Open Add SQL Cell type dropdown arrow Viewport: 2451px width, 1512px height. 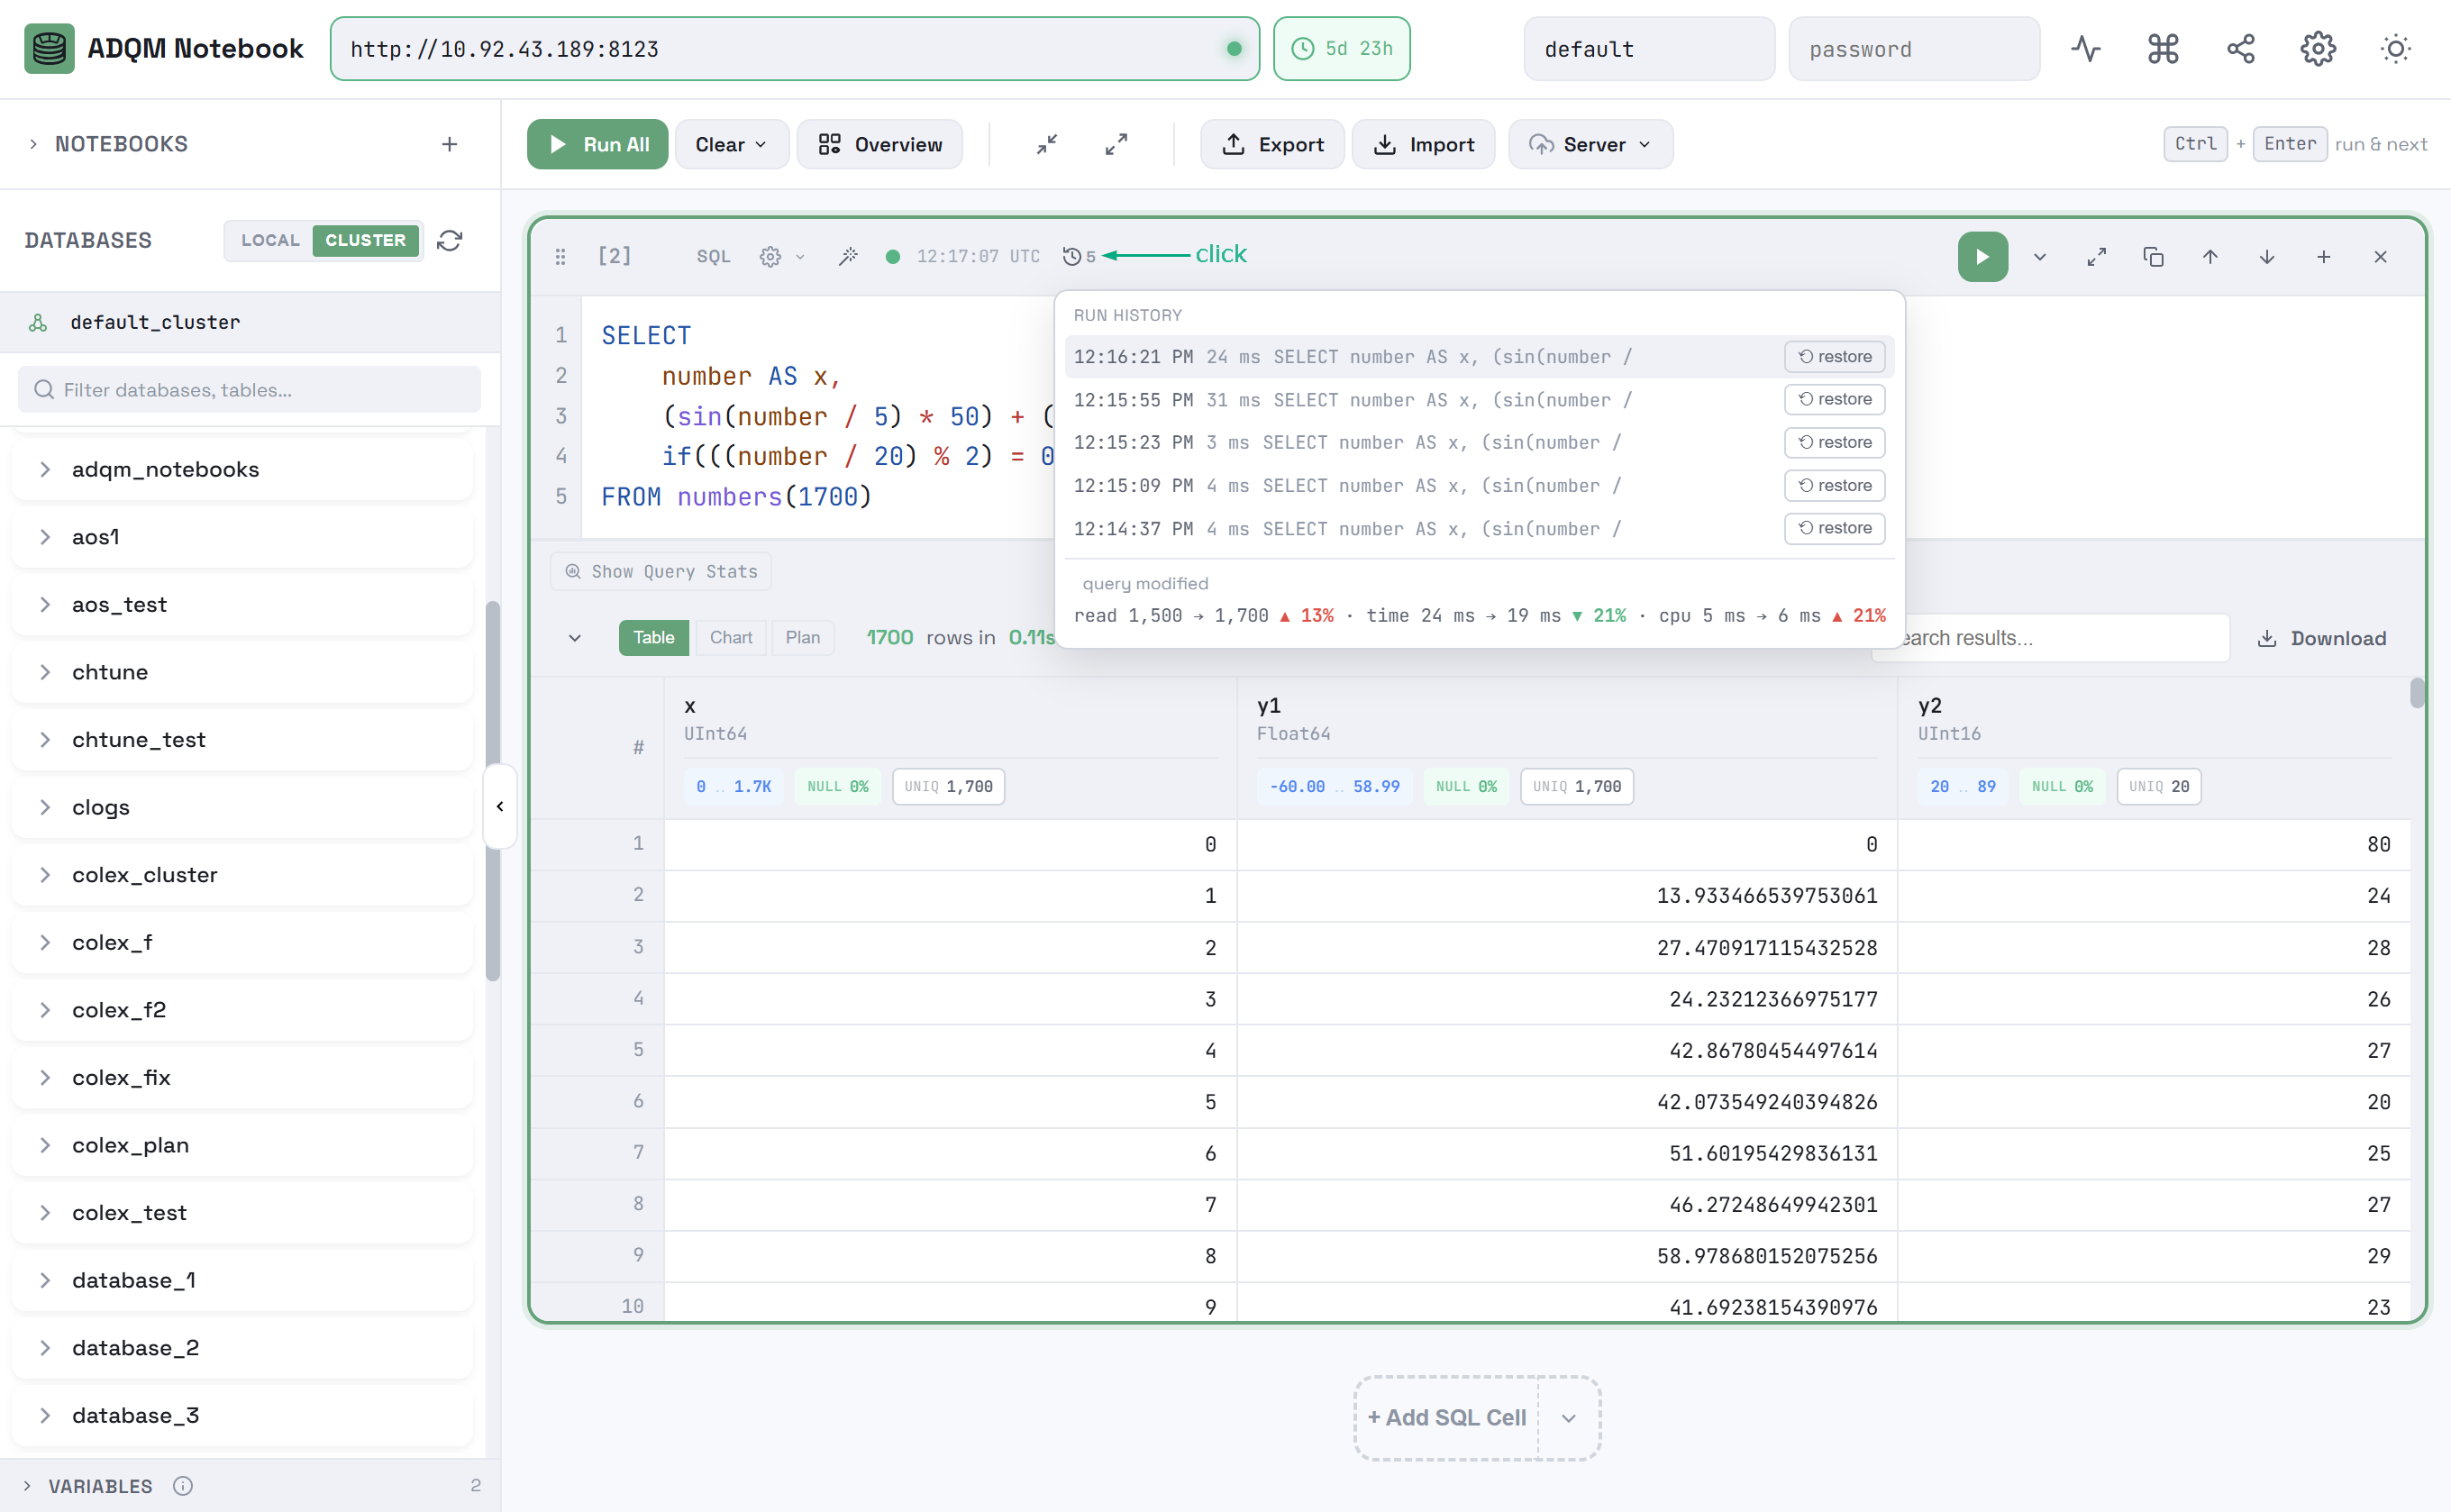pos(1567,1417)
